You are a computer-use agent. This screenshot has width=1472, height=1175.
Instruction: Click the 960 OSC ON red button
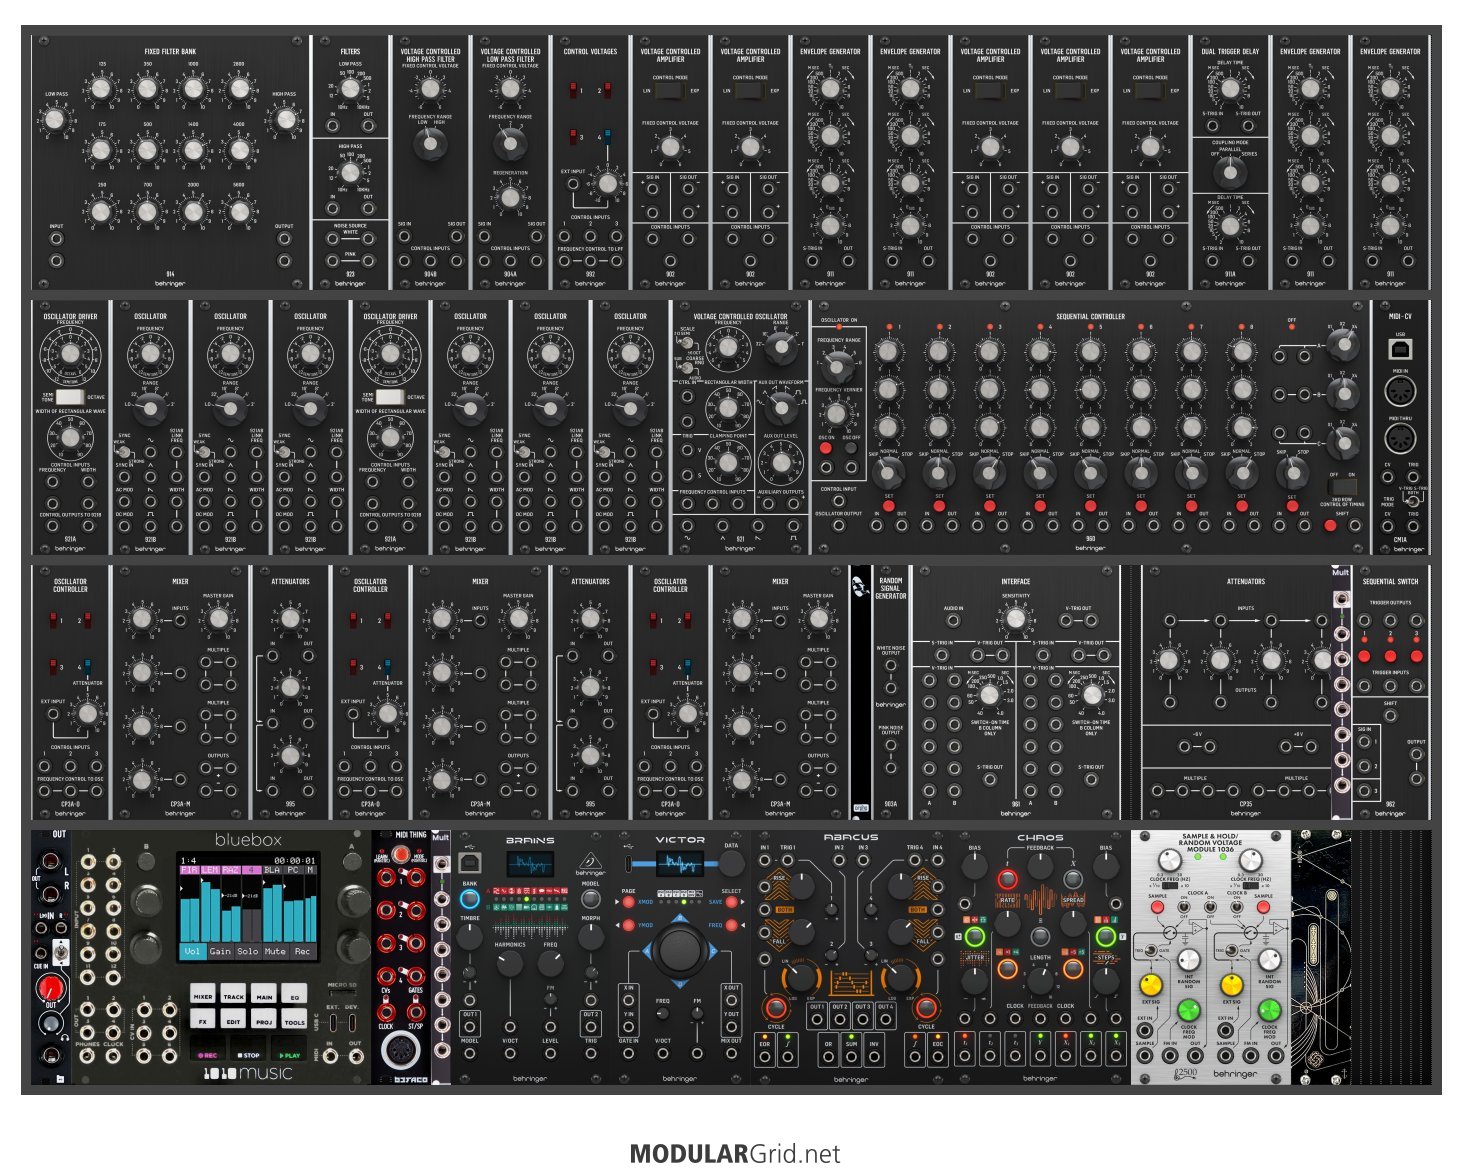826,448
